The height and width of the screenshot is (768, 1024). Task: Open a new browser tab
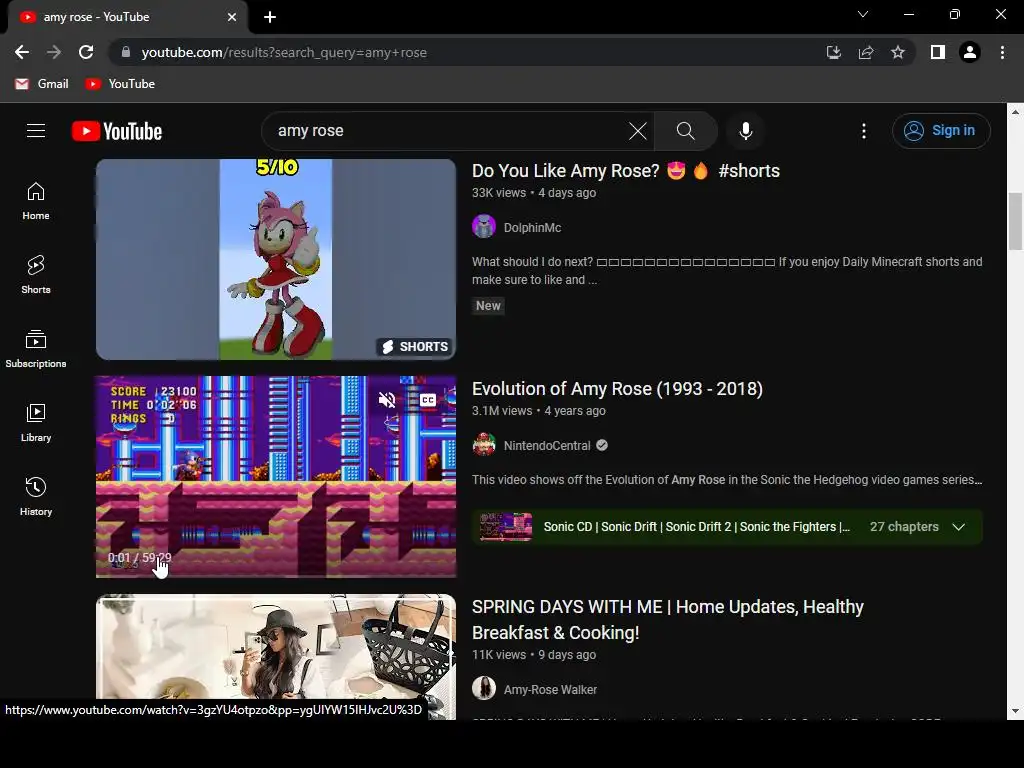[x=270, y=17]
